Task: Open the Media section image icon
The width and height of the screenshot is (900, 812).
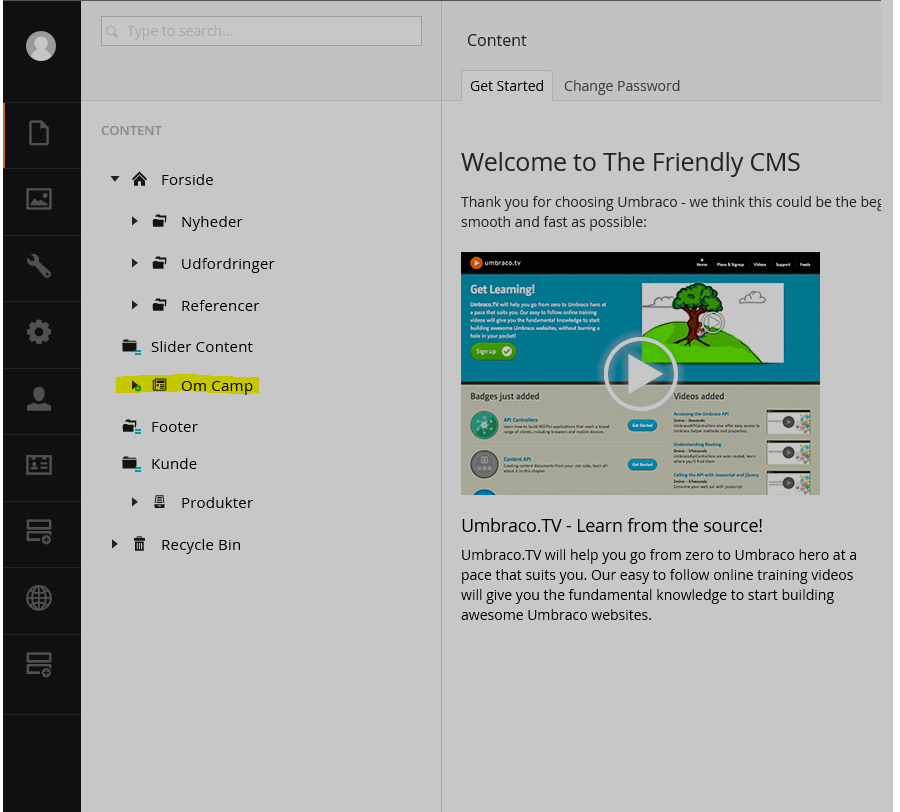Action: pos(39,199)
